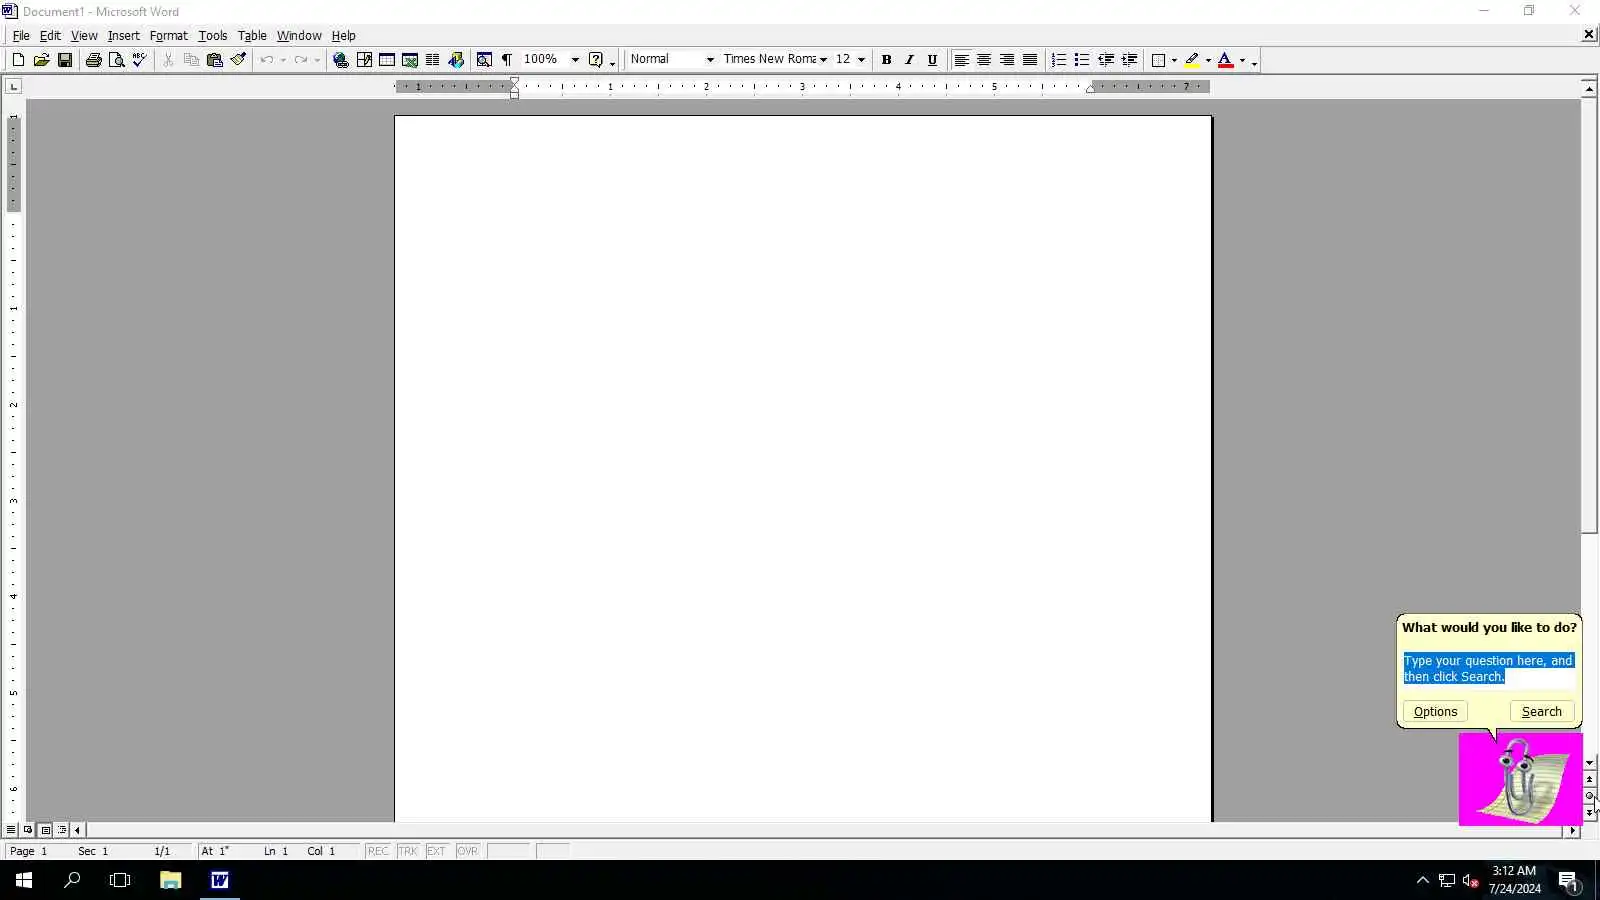The width and height of the screenshot is (1600, 900).
Task: Apply bulleted list formatting
Action: (x=1082, y=60)
